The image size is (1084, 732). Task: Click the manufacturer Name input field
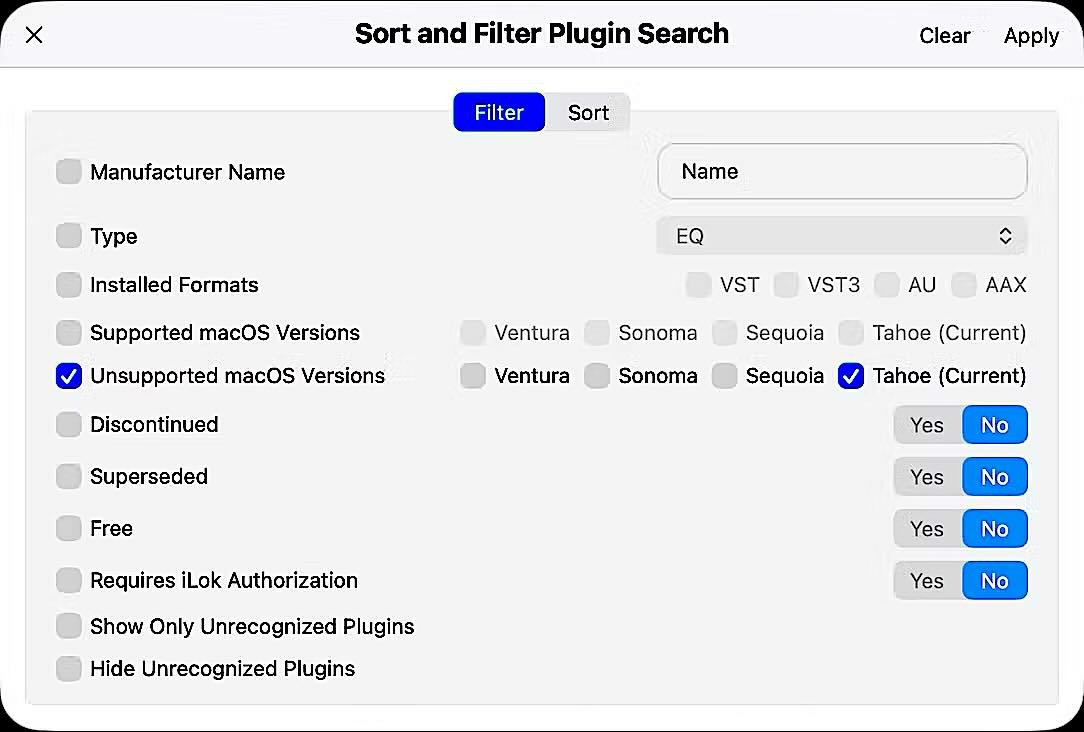point(842,172)
